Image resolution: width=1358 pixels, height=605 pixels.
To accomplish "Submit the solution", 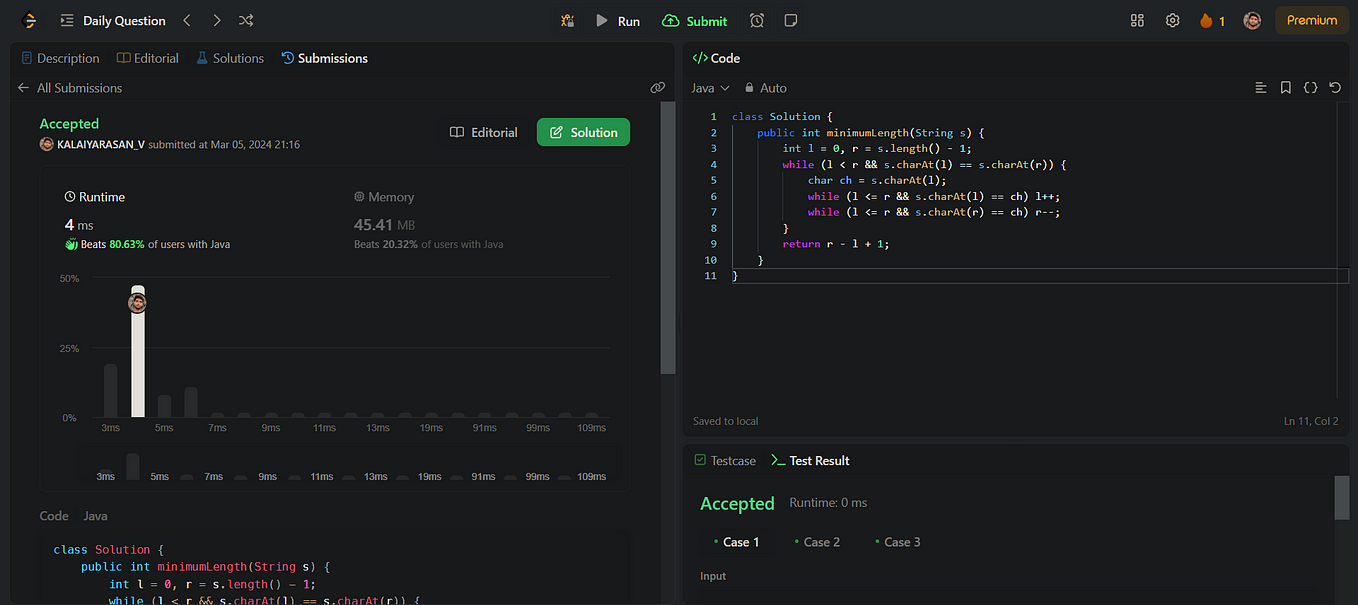I will [x=695, y=20].
